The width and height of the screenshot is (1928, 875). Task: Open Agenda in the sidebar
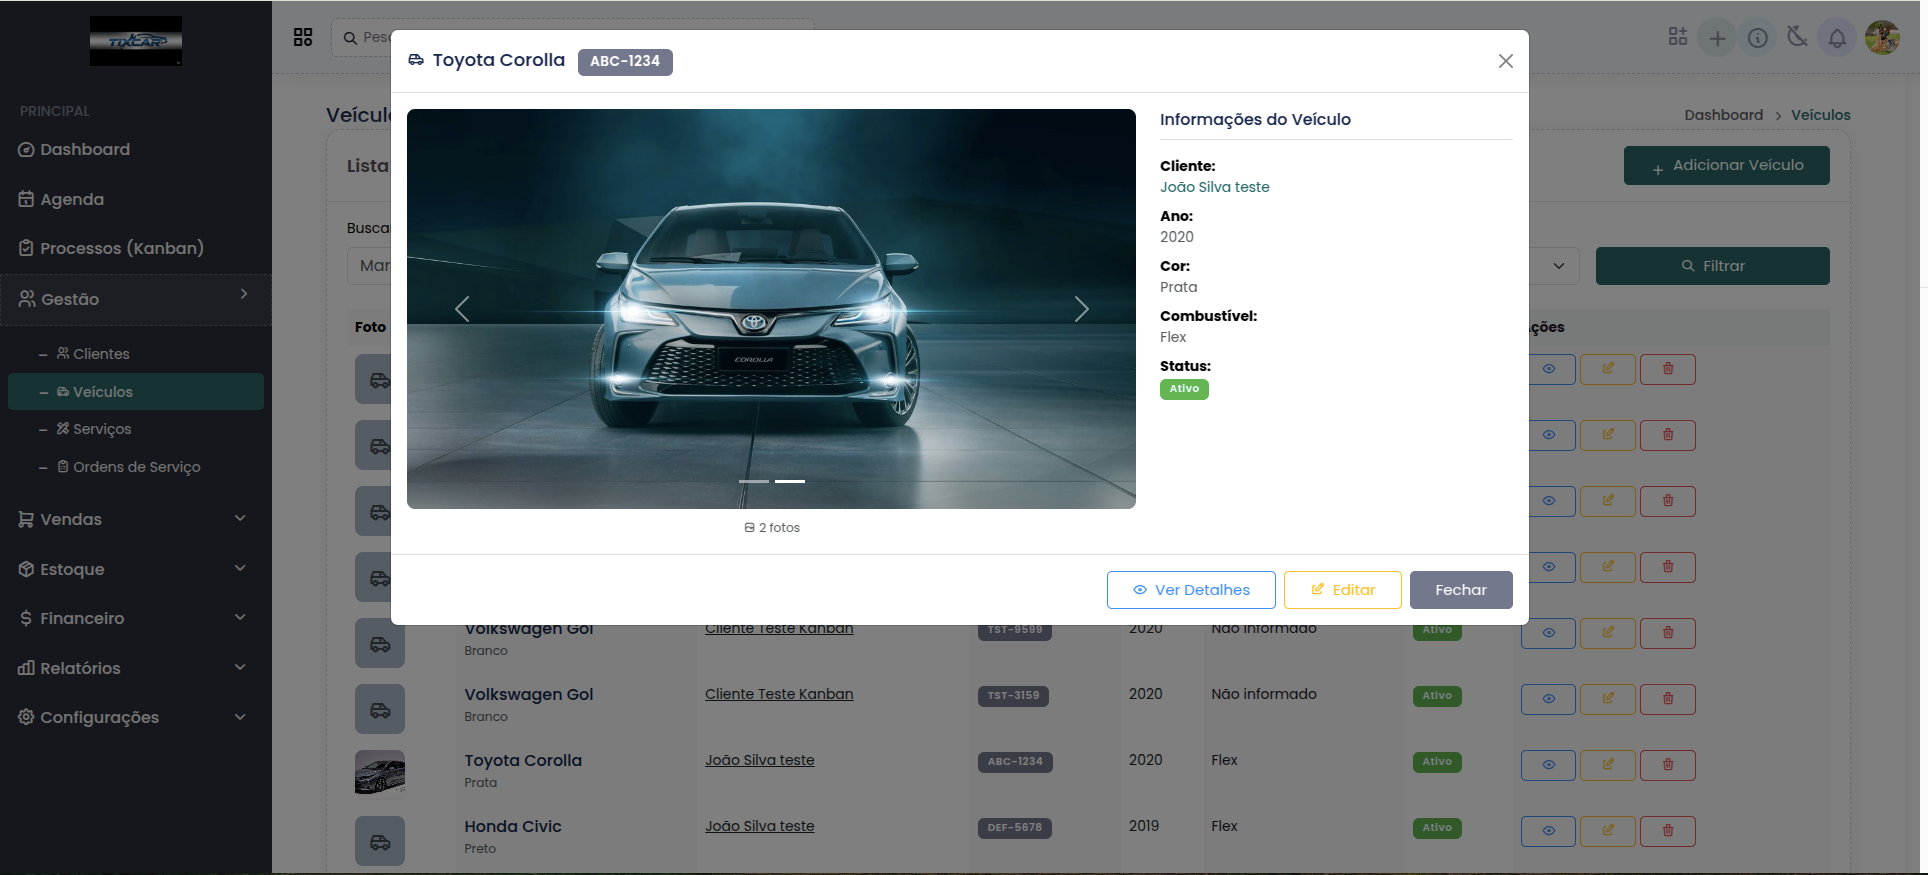pos(72,199)
